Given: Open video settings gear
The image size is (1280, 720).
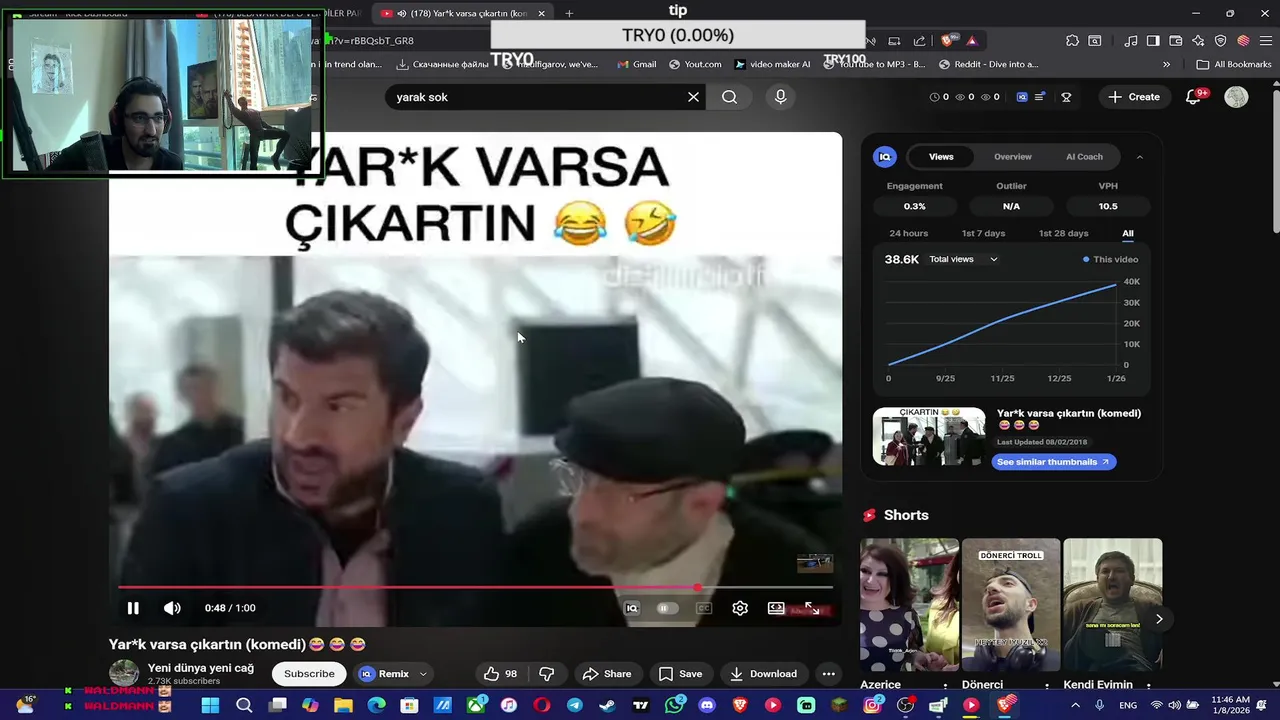Looking at the screenshot, I should [x=740, y=608].
